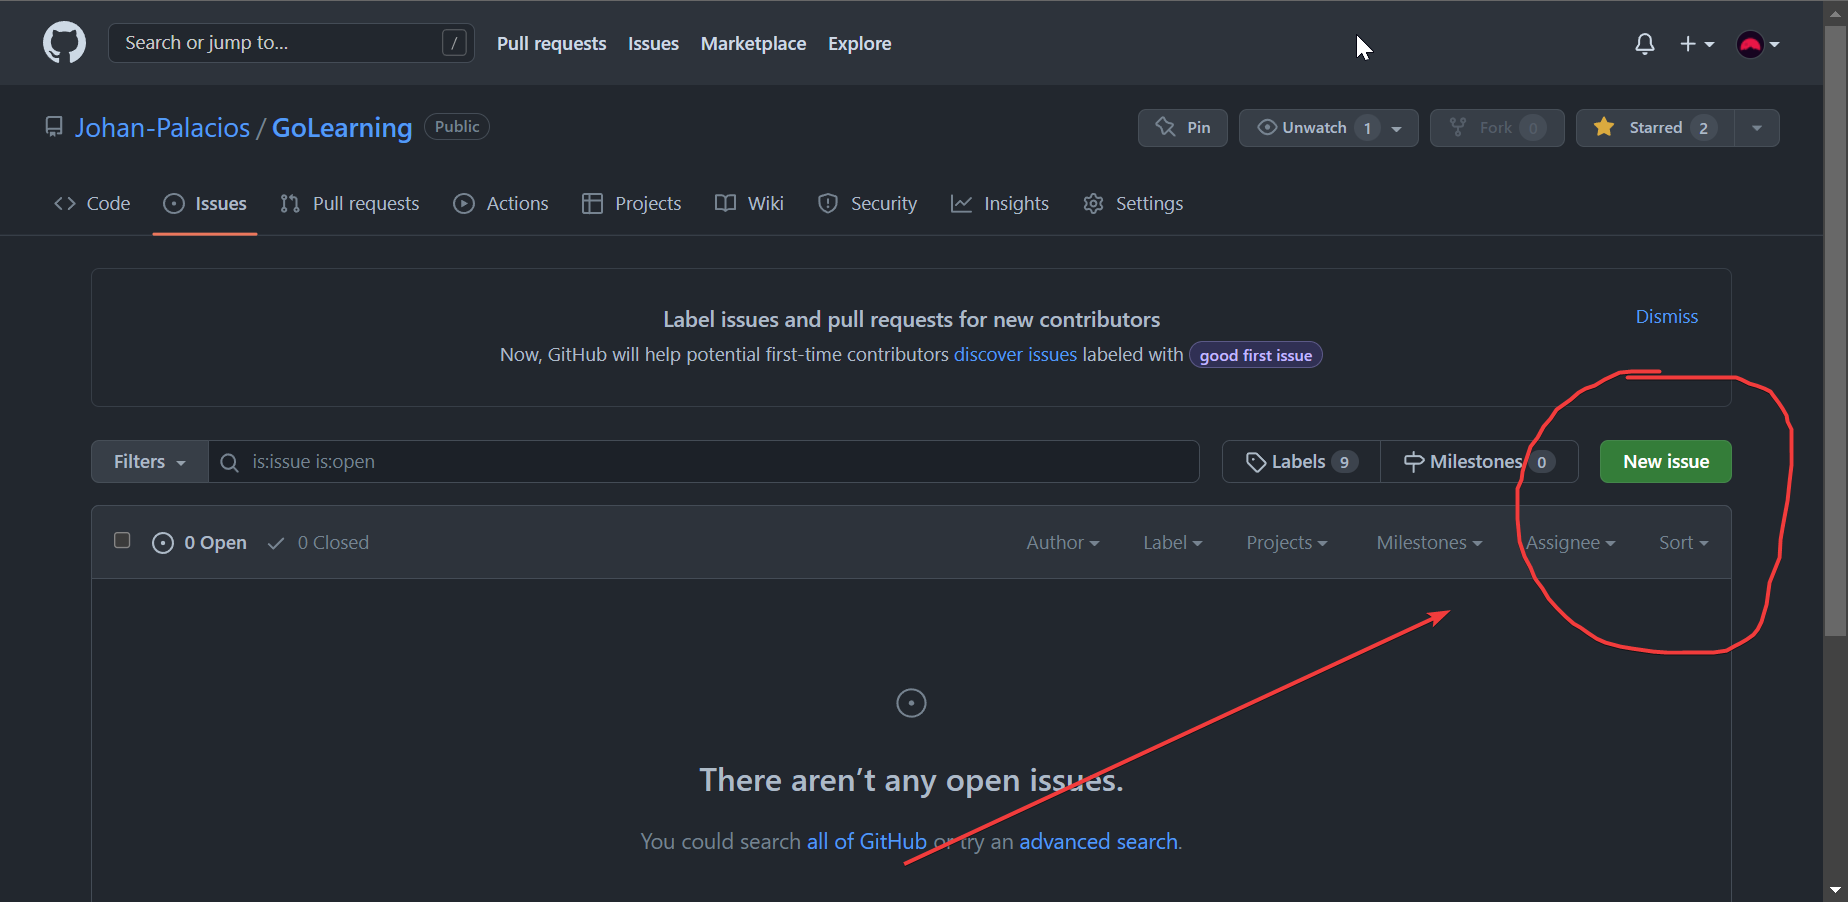The image size is (1848, 902).
Task: Switch to the repository Pull requests tab
Action: 350,204
